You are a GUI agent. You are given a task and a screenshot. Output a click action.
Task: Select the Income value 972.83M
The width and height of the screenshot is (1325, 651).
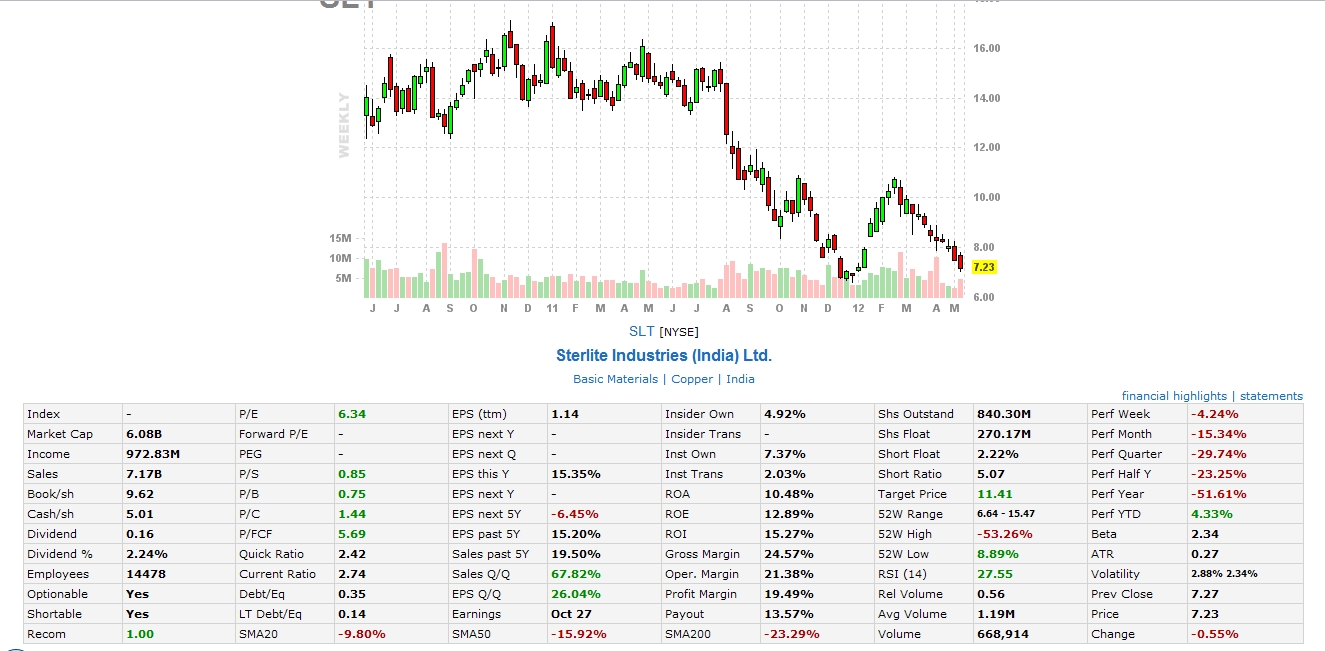(x=153, y=454)
